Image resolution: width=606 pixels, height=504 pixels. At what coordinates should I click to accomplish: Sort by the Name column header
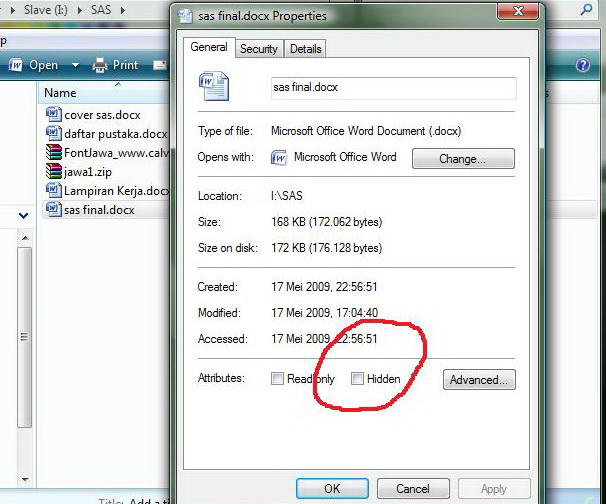104,93
